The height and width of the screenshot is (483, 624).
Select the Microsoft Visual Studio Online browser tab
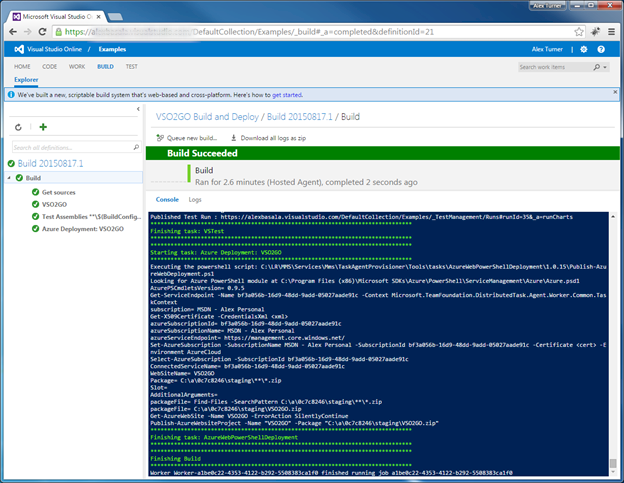coord(57,17)
